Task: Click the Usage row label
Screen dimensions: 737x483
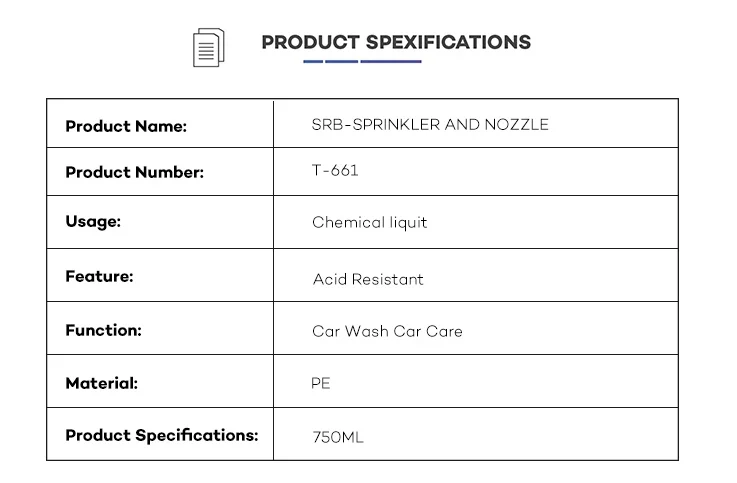Action: point(93,222)
